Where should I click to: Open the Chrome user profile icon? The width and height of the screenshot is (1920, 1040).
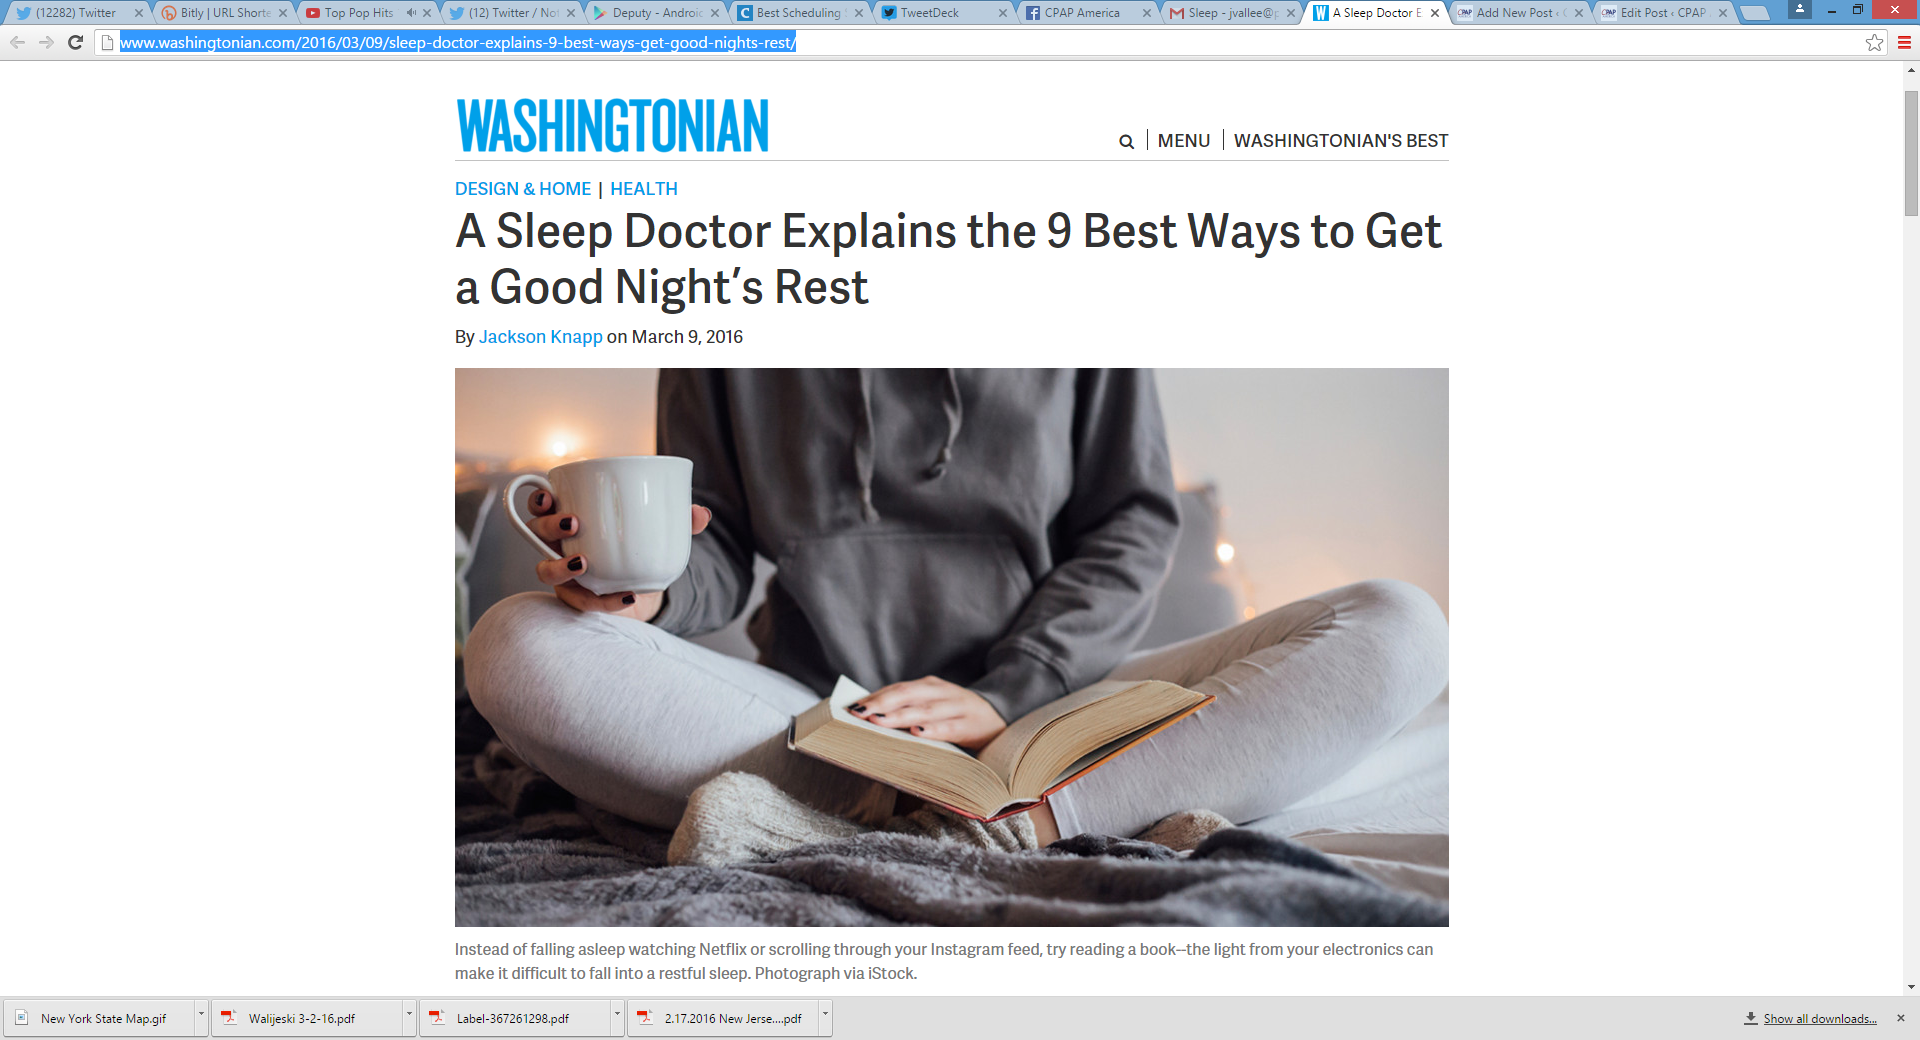point(1800,9)
